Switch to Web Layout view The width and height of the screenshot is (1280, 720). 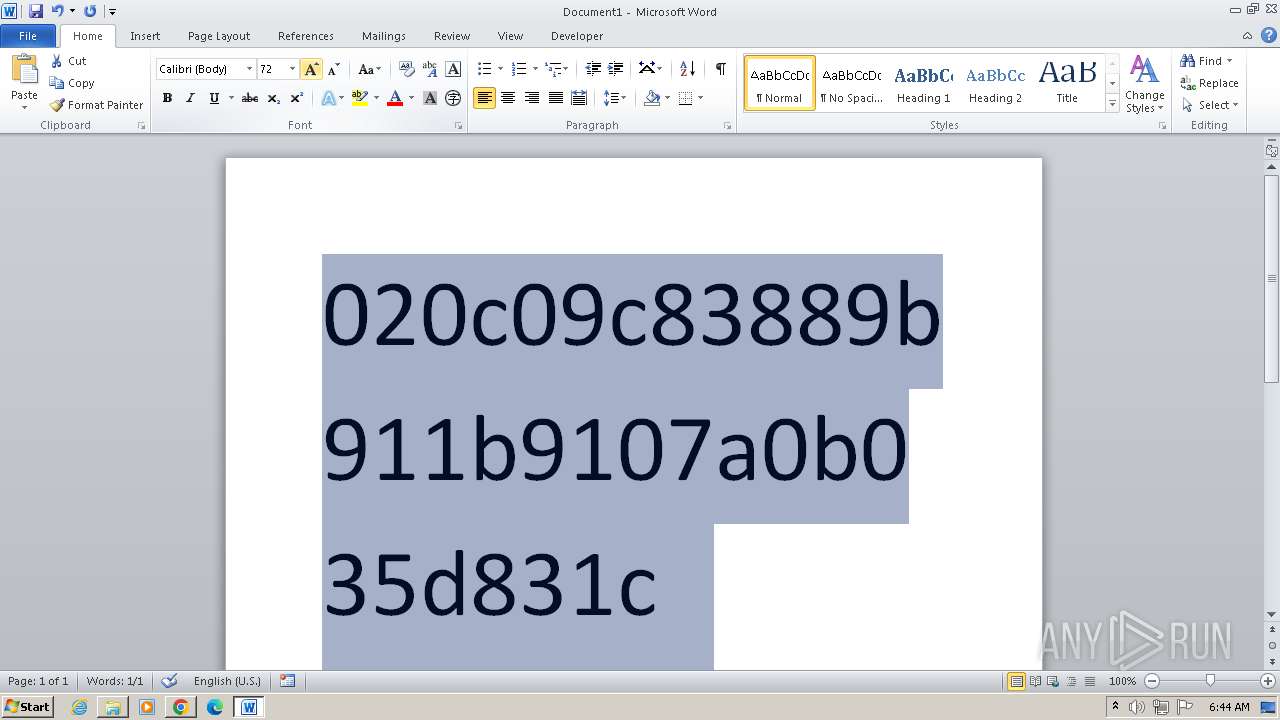tap(1052, 681)
